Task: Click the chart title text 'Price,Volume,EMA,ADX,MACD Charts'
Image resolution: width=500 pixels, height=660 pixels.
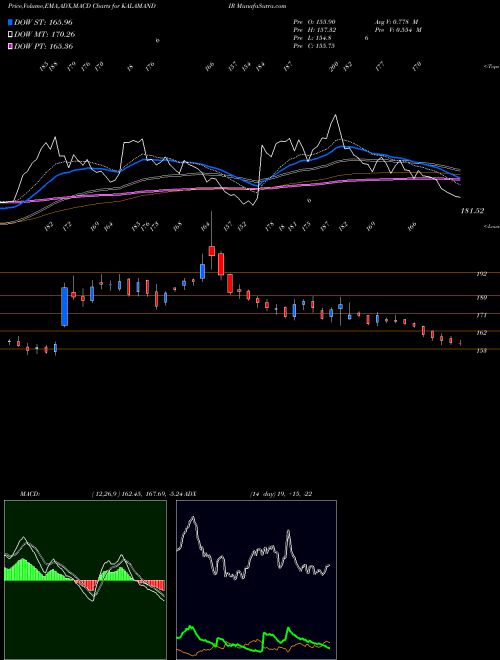Action: tap(60, 6)
